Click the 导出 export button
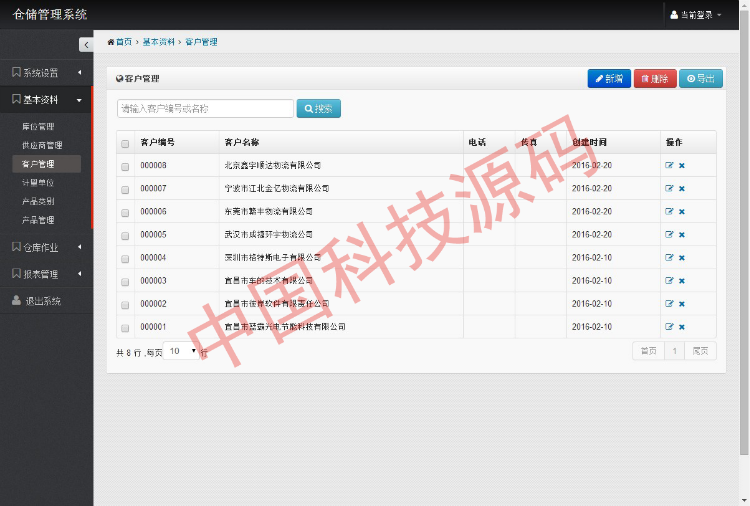Screen dimensions: 750x506 point(701,78)
